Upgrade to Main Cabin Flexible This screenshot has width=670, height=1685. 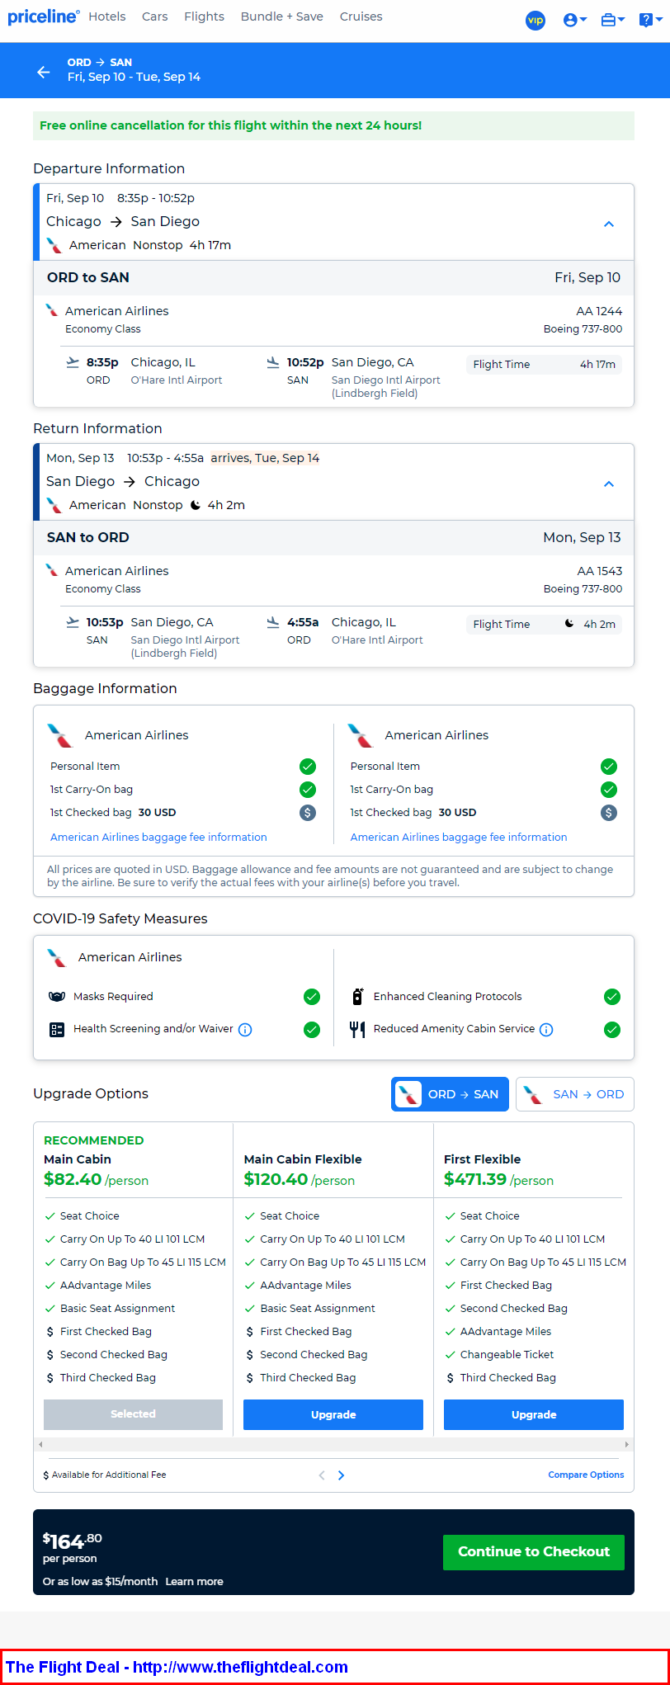tap(333, 1415)
